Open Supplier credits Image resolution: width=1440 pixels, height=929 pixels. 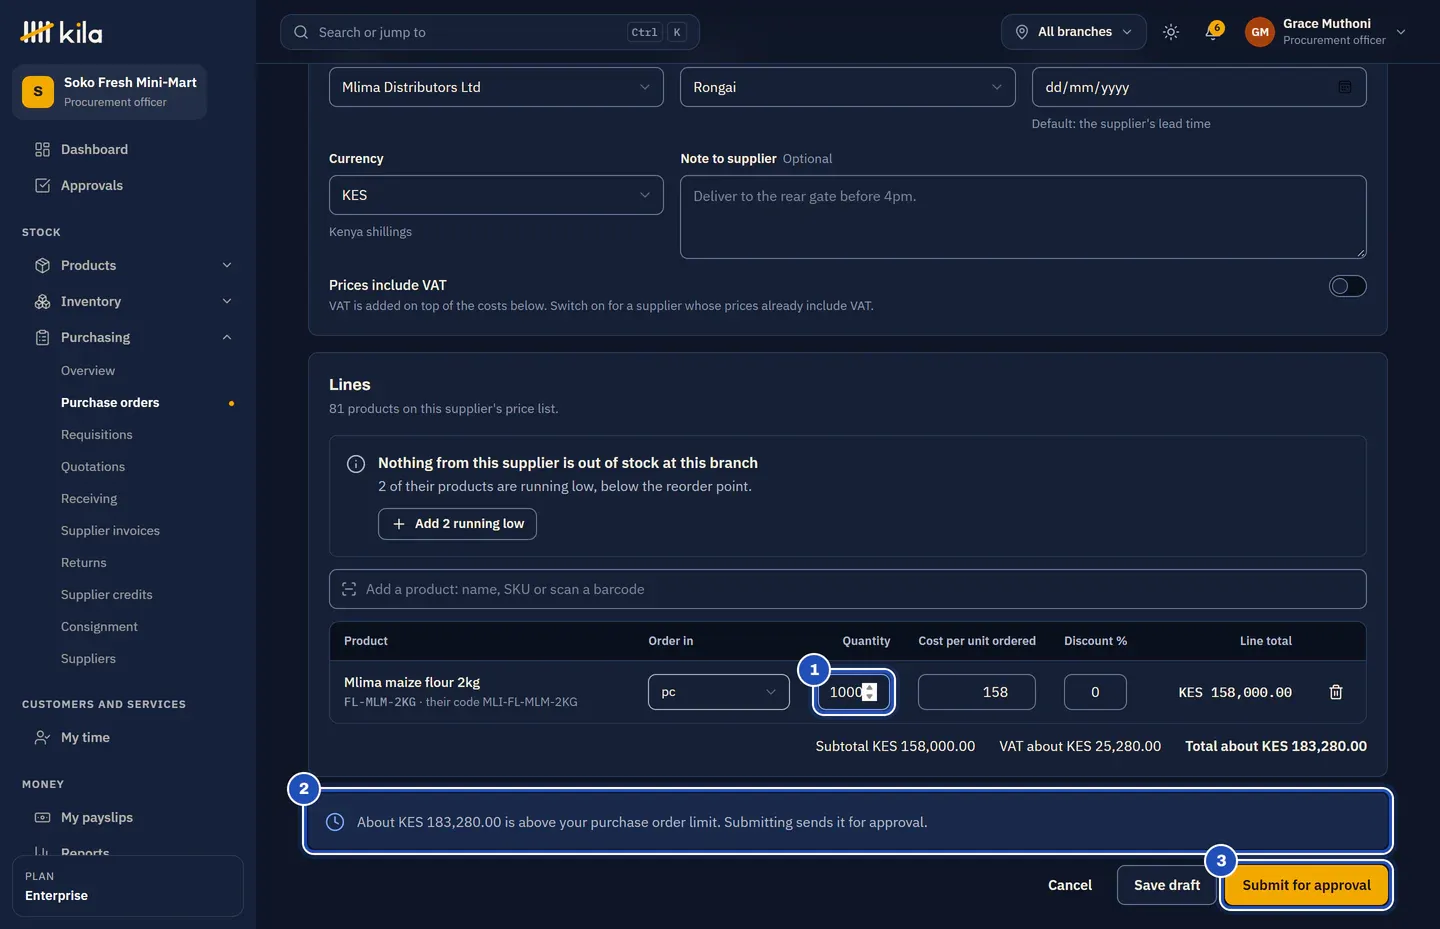[x=107, y=594]
